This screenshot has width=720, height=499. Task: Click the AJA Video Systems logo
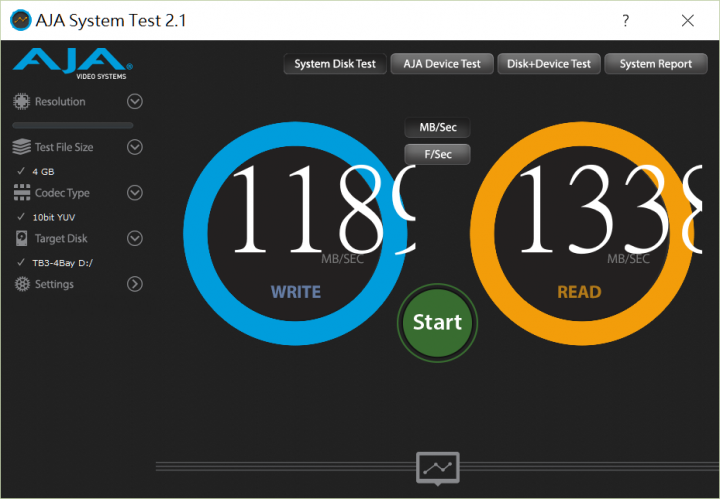73,63
